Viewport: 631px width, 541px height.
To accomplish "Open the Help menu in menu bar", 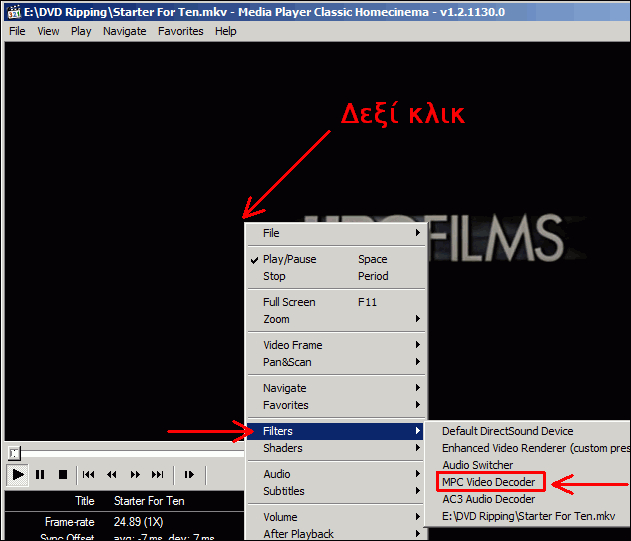I will tap(225, 31).
